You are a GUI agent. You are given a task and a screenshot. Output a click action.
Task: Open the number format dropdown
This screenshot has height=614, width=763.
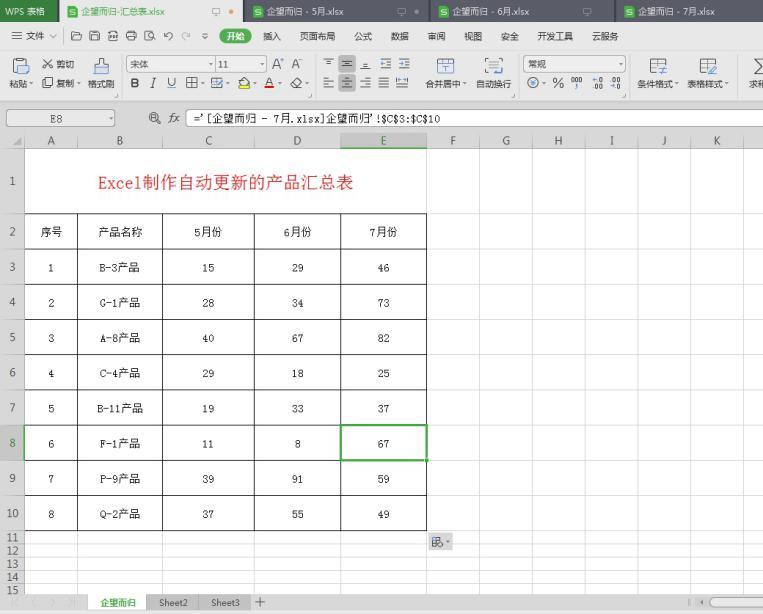(x=621, y=64)
